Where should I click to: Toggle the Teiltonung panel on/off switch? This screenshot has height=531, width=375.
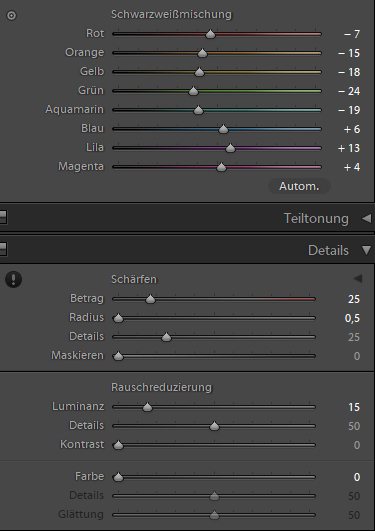tap(3, 217)
